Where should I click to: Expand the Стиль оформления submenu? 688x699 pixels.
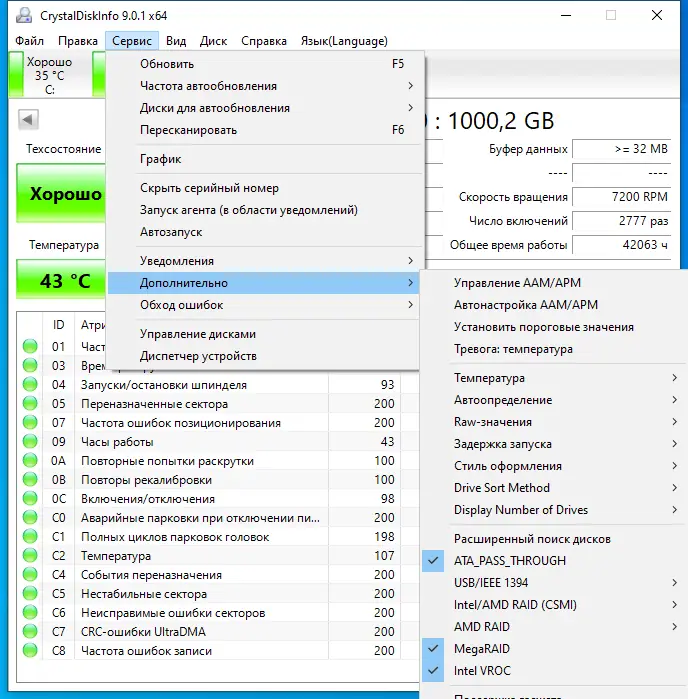click(x=553, y=466)
